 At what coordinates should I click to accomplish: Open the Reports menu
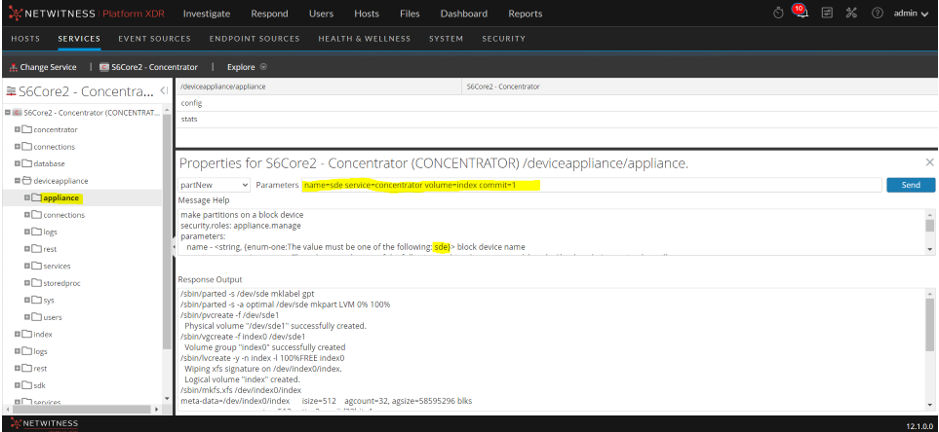(525, 13)
